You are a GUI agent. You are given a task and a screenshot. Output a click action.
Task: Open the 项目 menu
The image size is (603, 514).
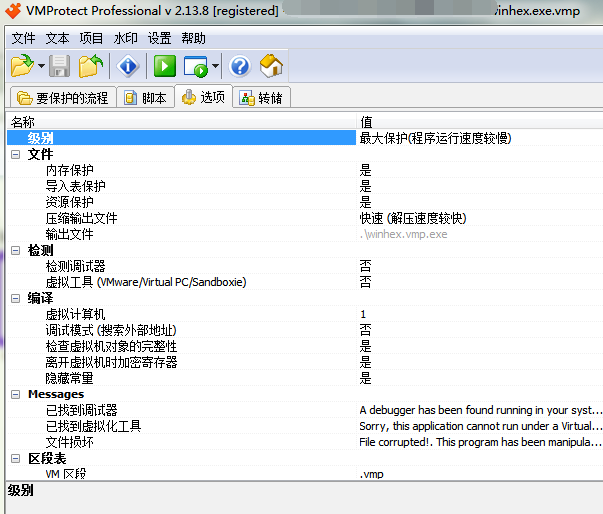[x=91, y=38]
